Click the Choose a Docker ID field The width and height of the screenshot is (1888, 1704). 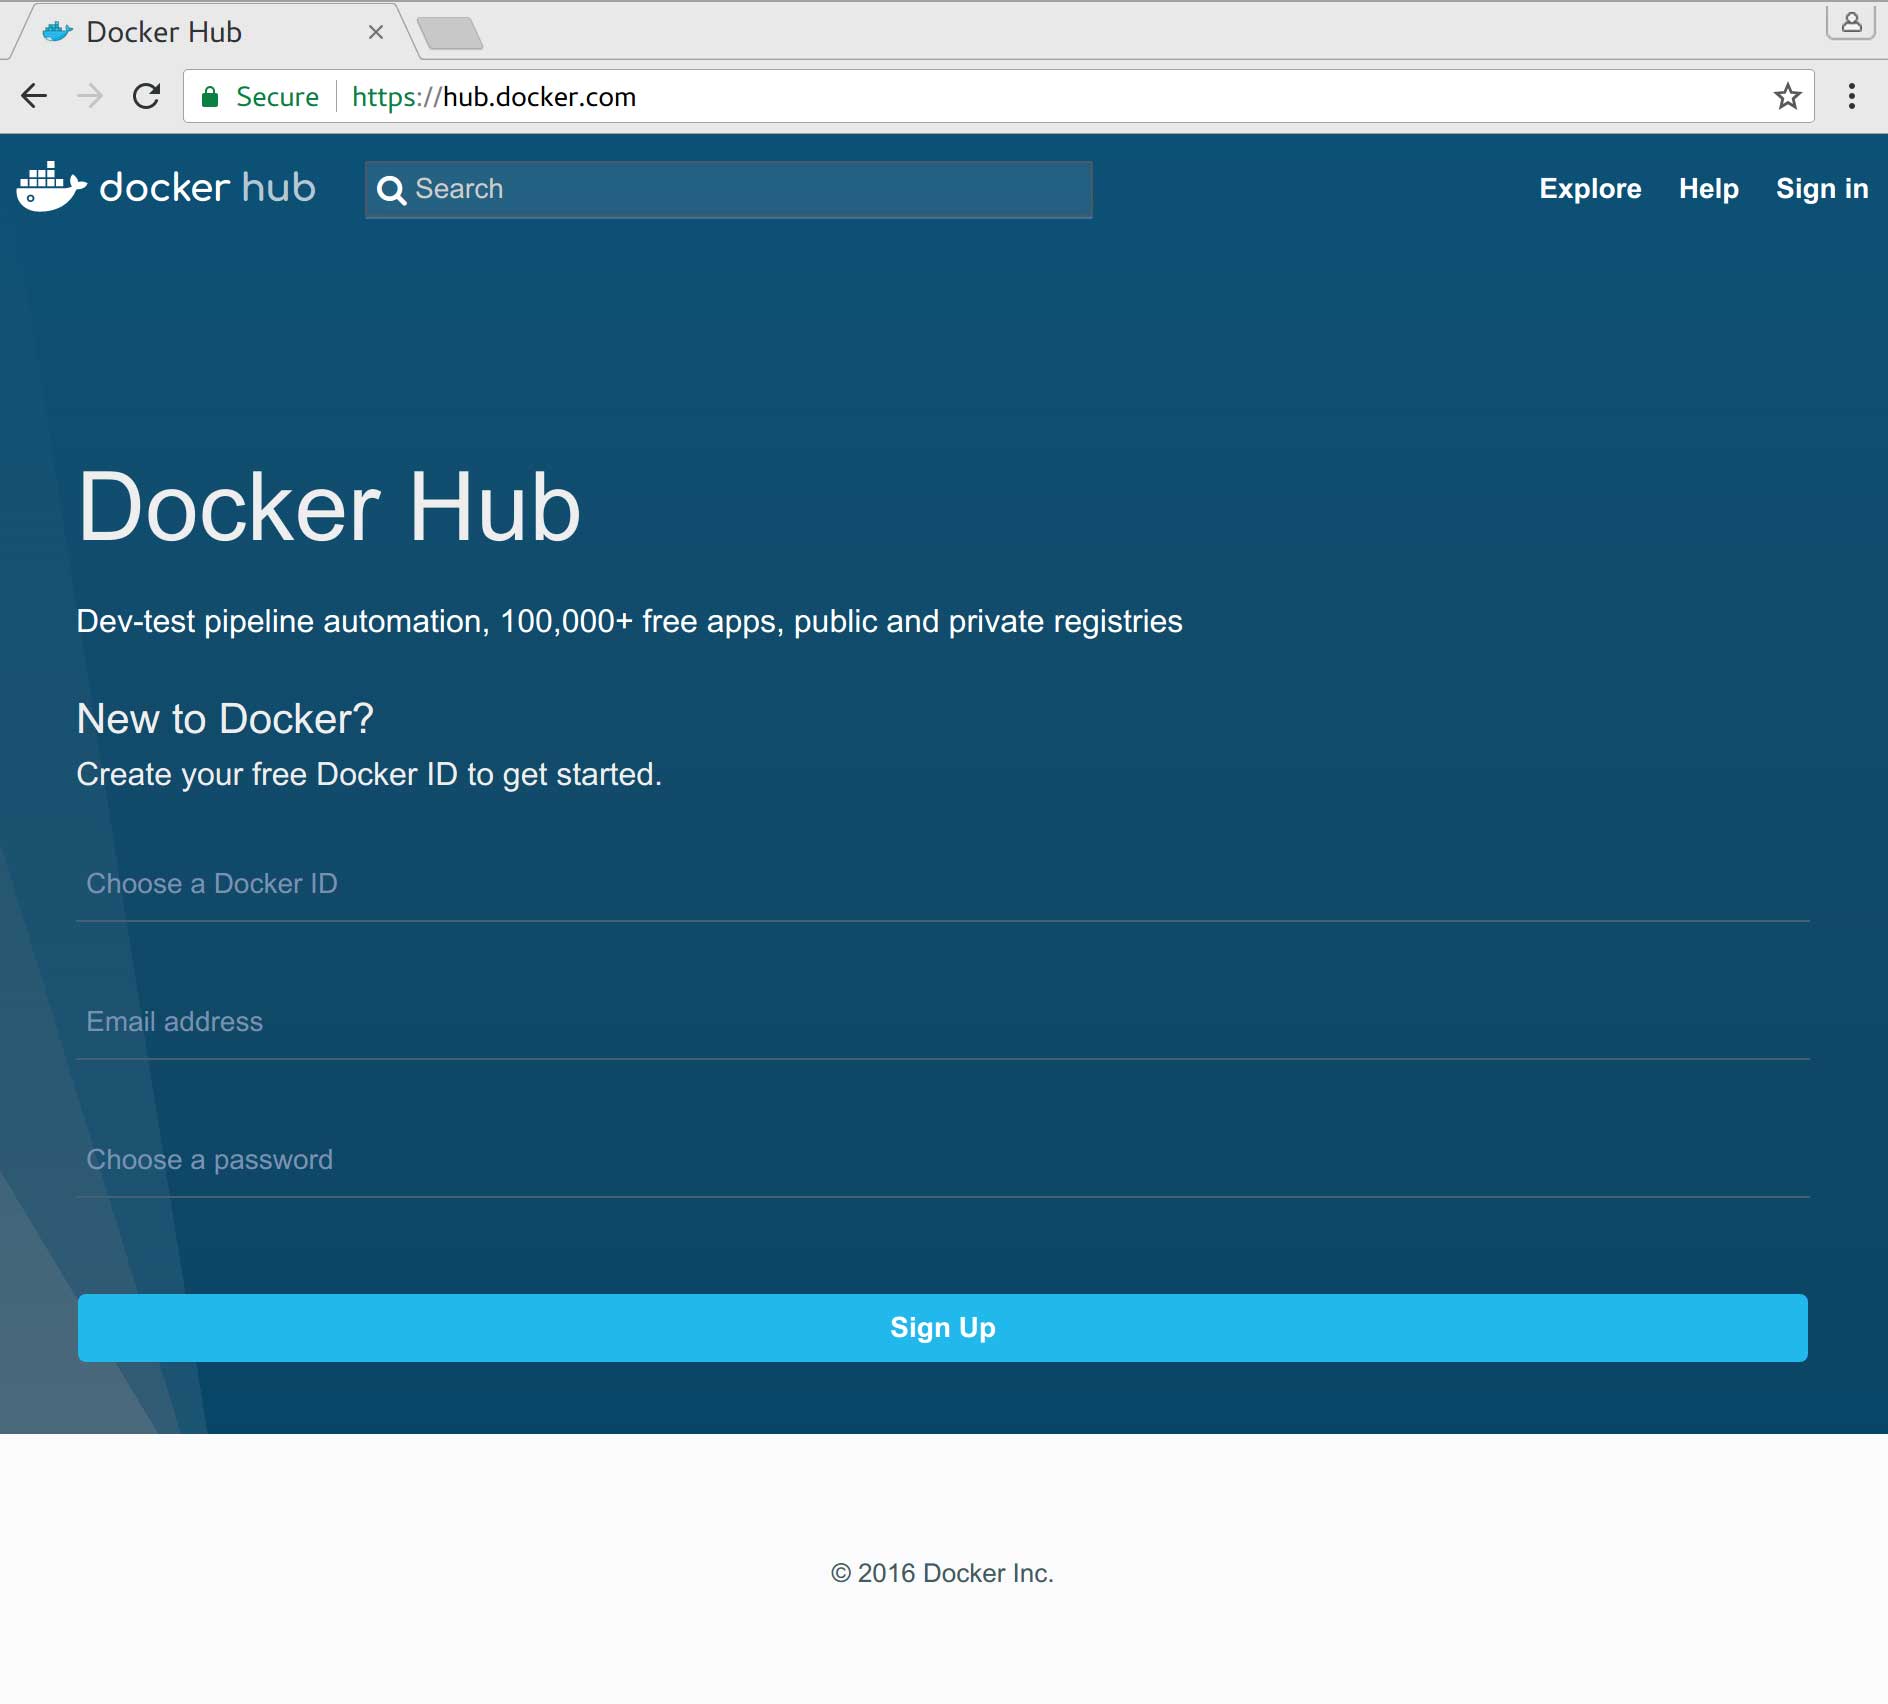(x=943, y=884)
